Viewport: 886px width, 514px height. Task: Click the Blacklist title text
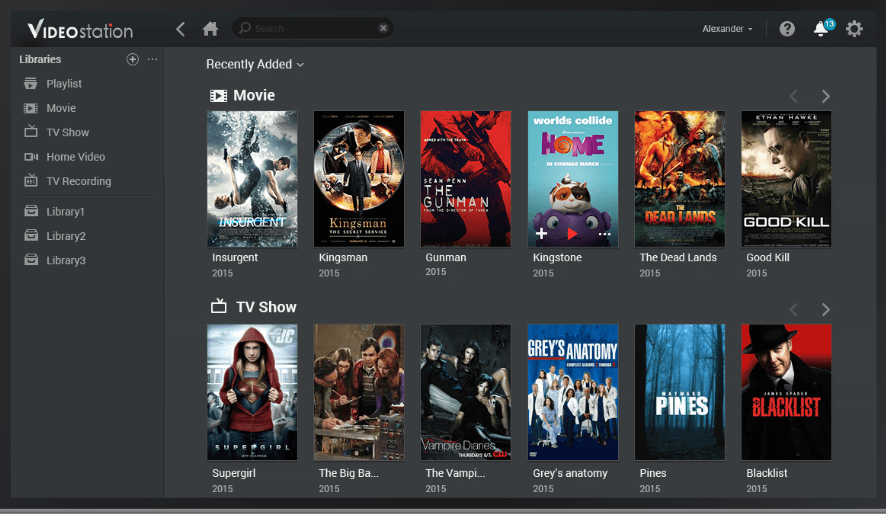pos(767,473)
